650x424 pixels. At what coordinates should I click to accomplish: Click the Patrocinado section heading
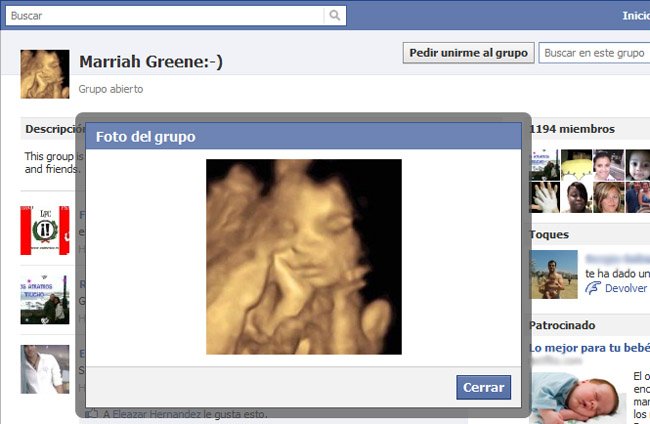point(562,325)
